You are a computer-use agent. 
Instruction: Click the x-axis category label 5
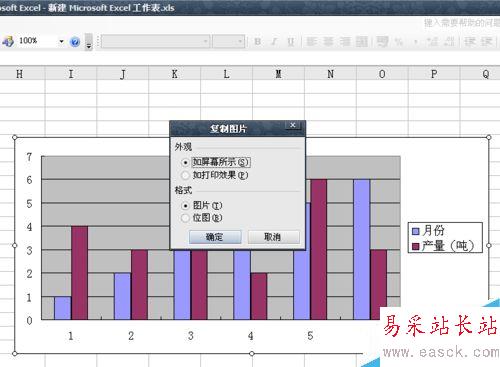[x=310, y=336]
